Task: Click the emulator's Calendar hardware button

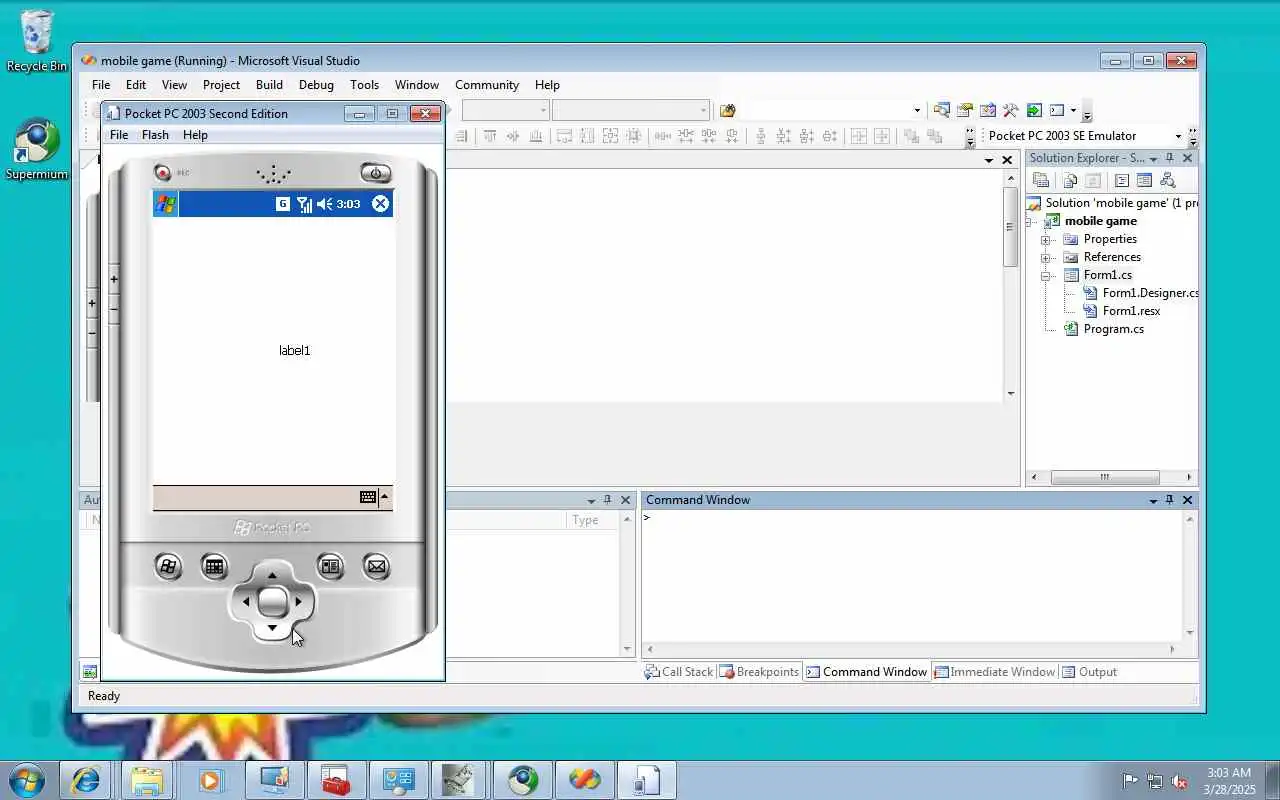Action: 214,567
